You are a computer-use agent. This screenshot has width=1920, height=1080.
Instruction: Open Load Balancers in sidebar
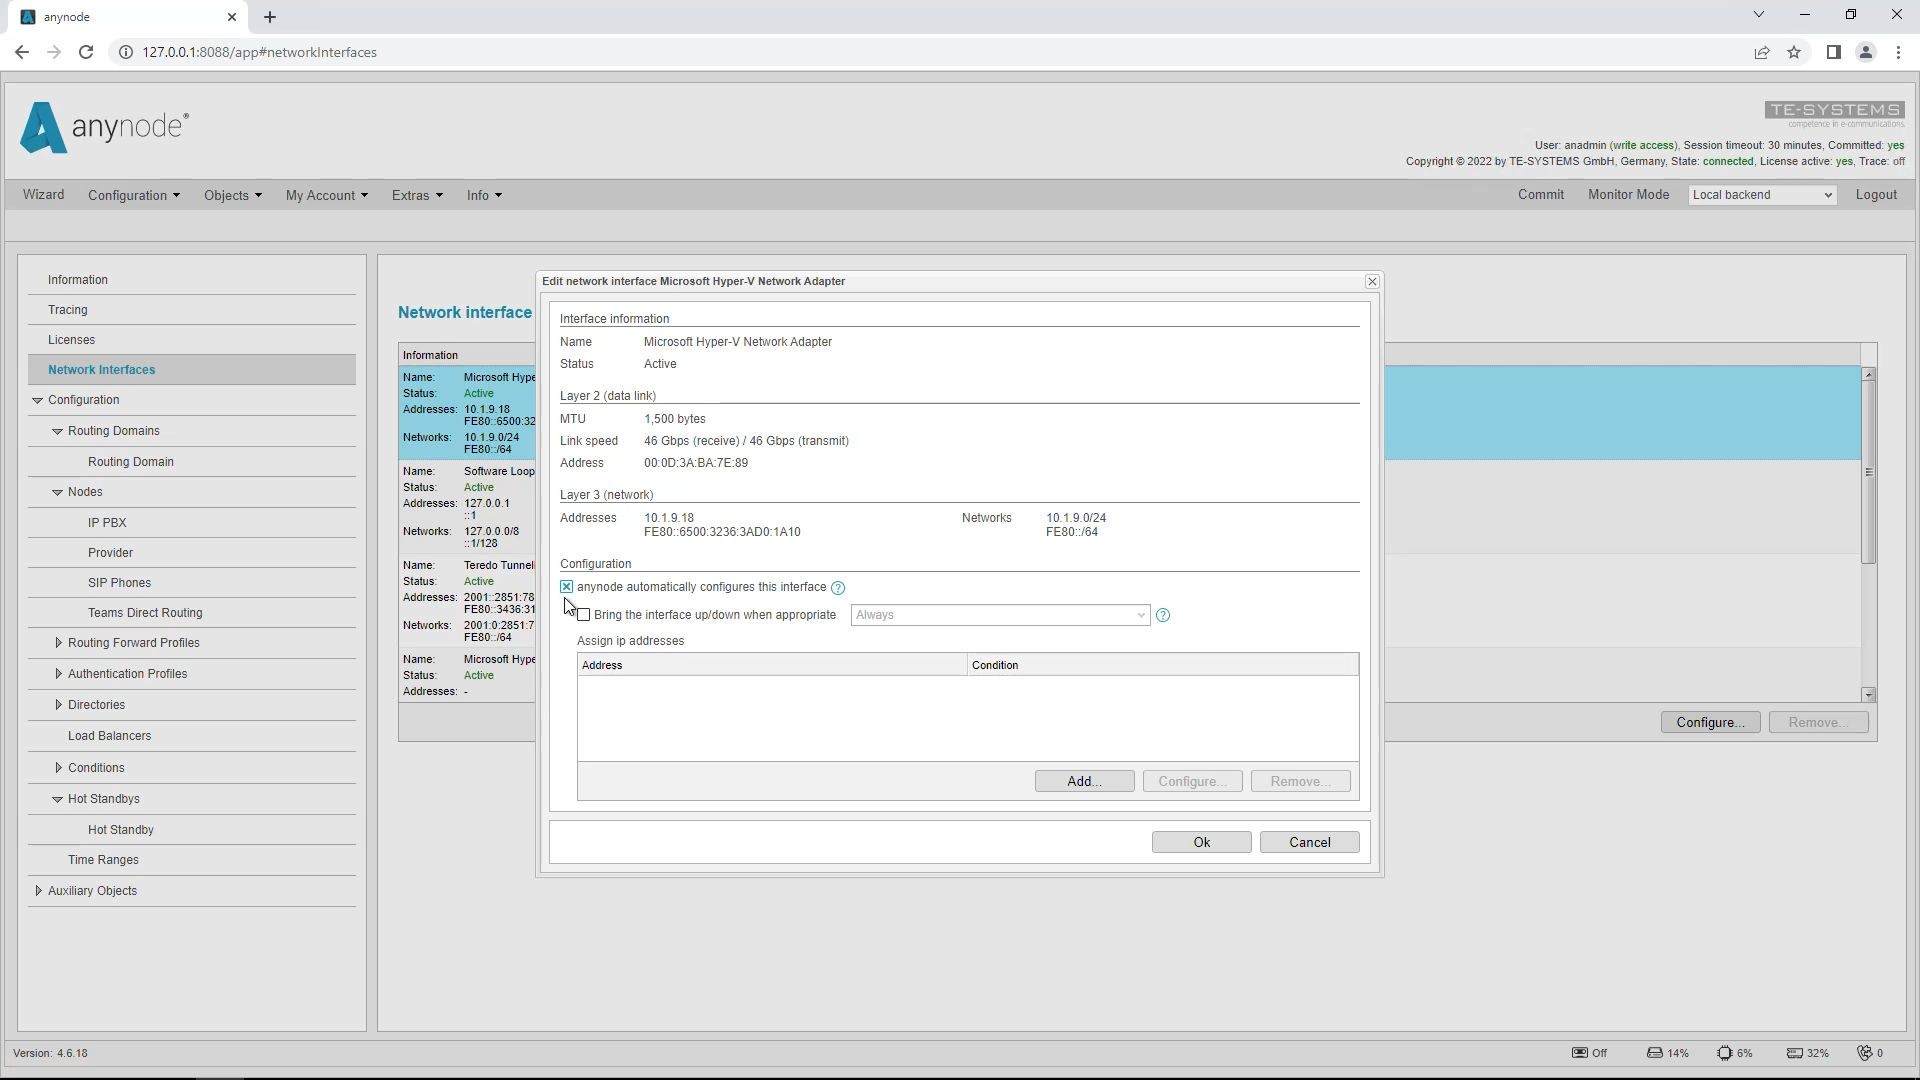coord(110,736)
